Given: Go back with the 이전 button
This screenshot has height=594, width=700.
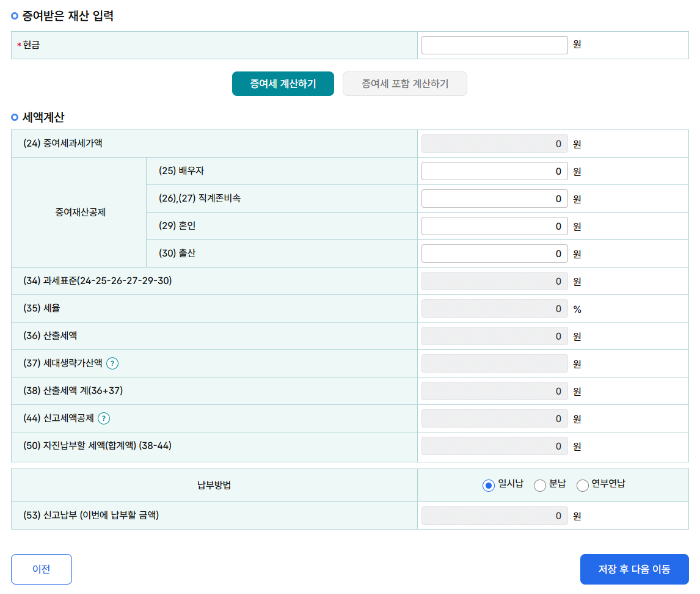Looking at the screenshot, I should tap(41, 569).
